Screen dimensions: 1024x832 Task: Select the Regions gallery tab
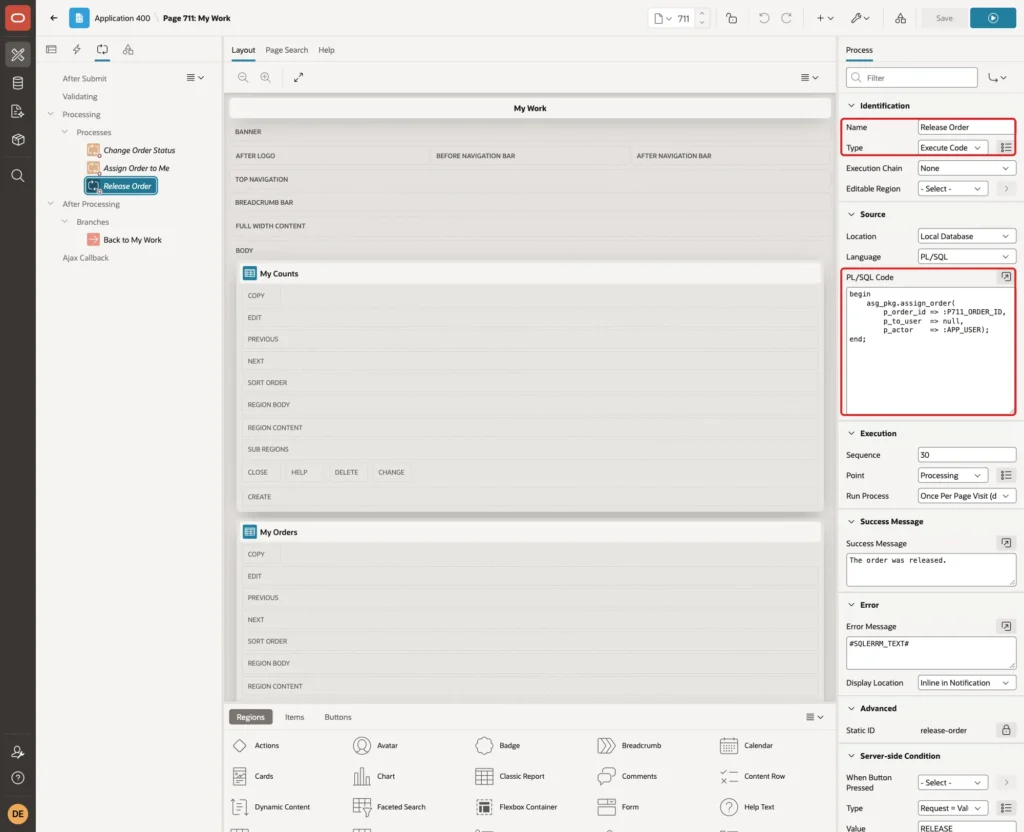[x=250, y=716]
